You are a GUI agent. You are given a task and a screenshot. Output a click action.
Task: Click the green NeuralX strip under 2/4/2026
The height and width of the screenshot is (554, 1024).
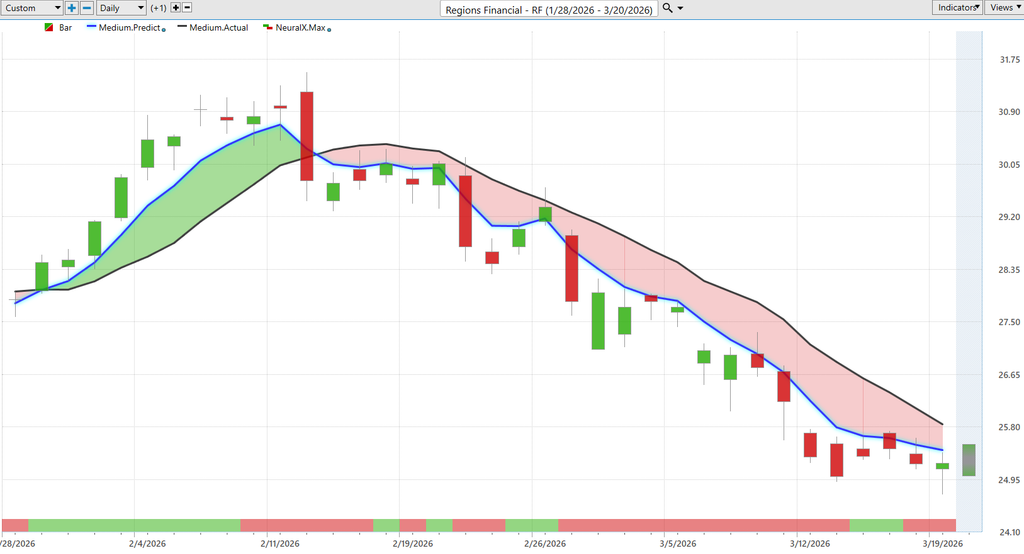(x=134, y=525)
